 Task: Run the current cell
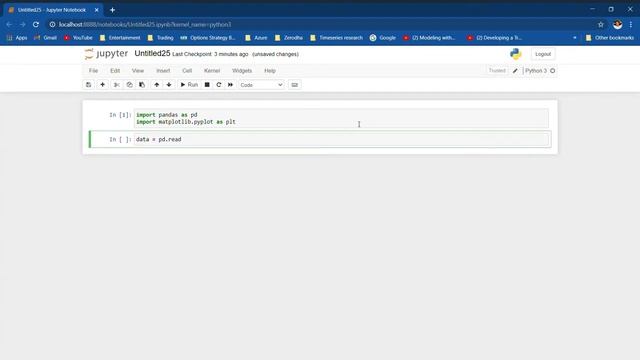(x=189, y=85)
